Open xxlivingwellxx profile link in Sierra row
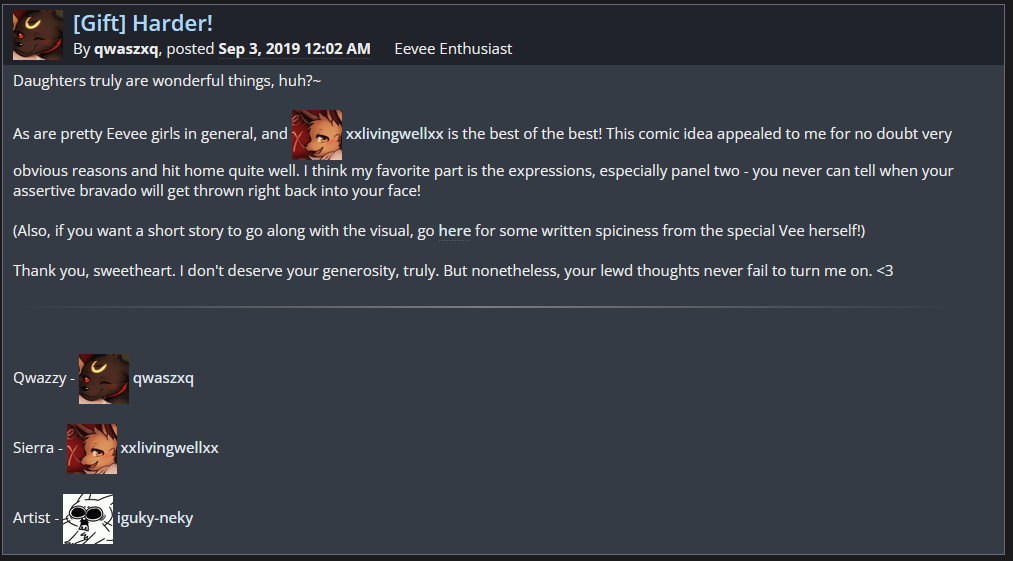 click(x=169, y=448)
